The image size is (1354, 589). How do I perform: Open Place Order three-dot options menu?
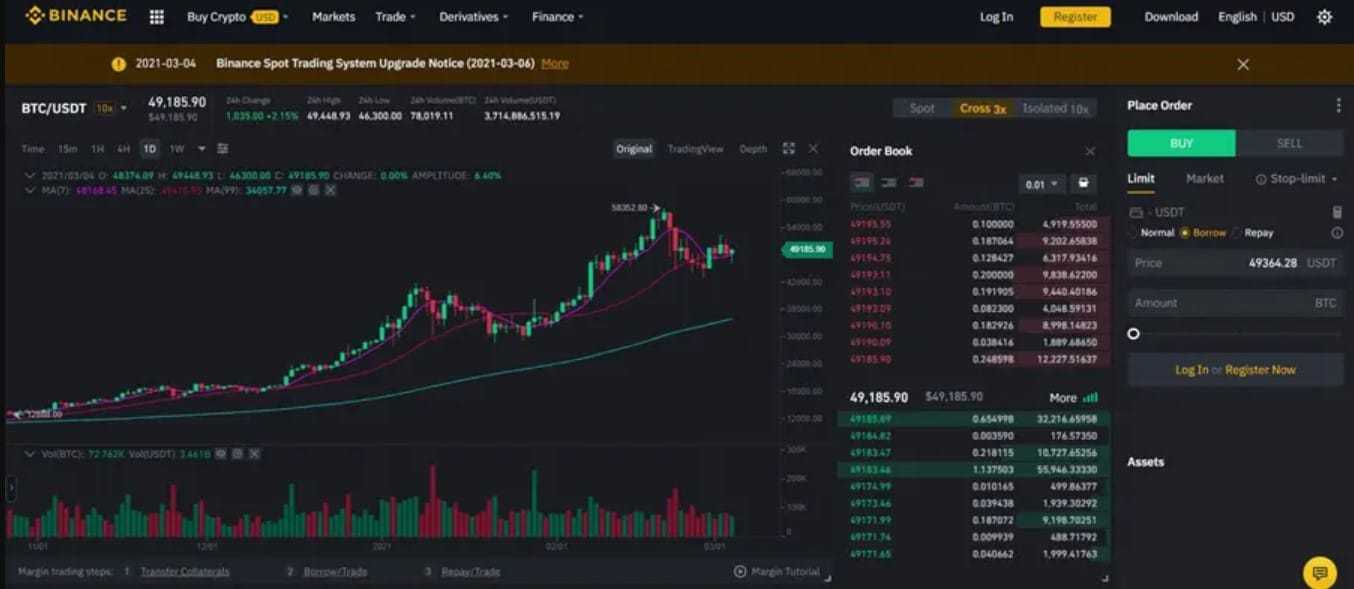tap(1338, 105)
